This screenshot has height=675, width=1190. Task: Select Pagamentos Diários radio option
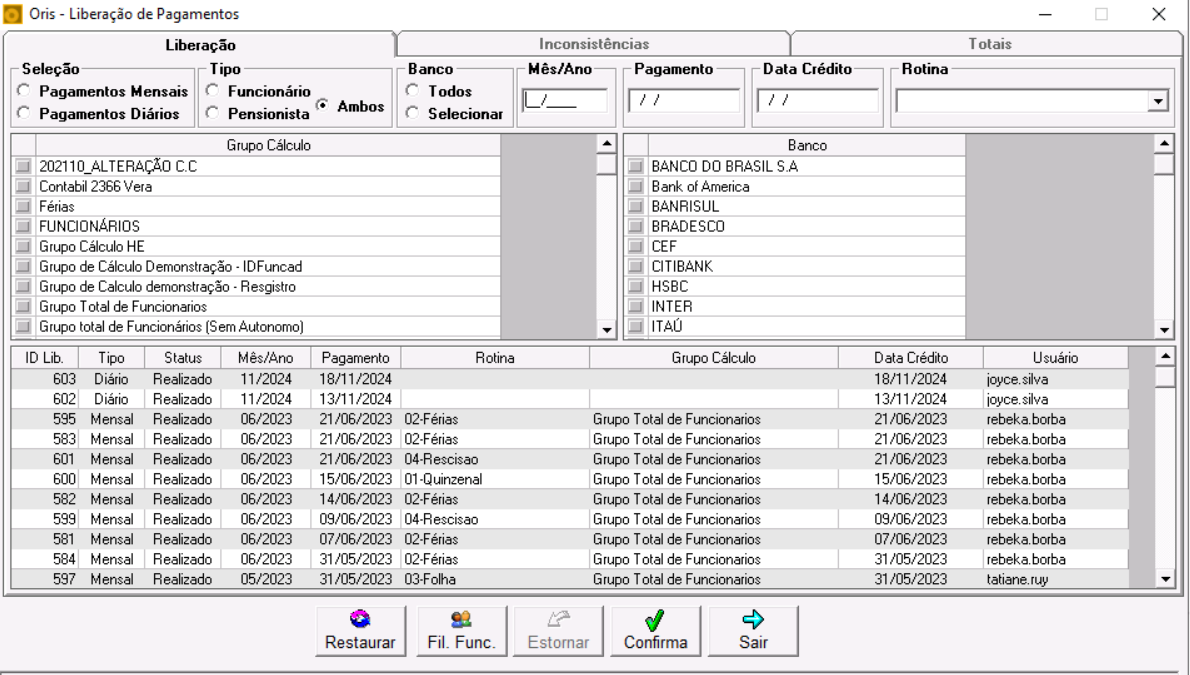tap(24, 113)
